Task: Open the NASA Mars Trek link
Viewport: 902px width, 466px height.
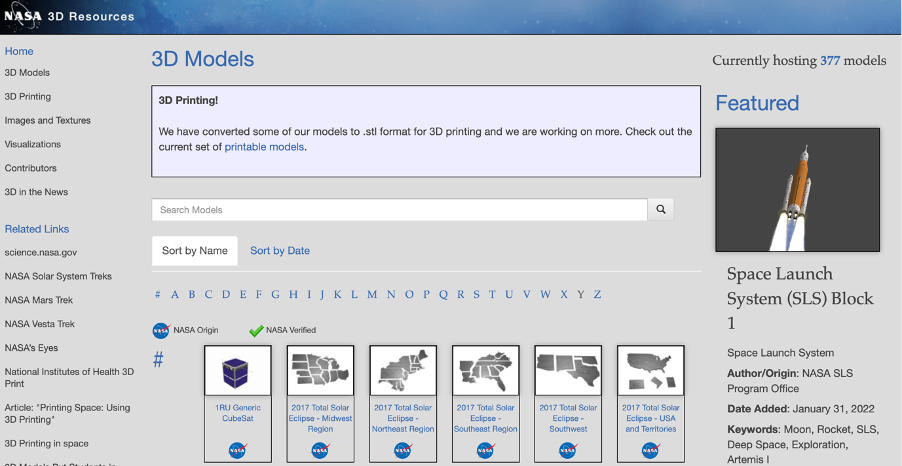Action: pos(39,300)
